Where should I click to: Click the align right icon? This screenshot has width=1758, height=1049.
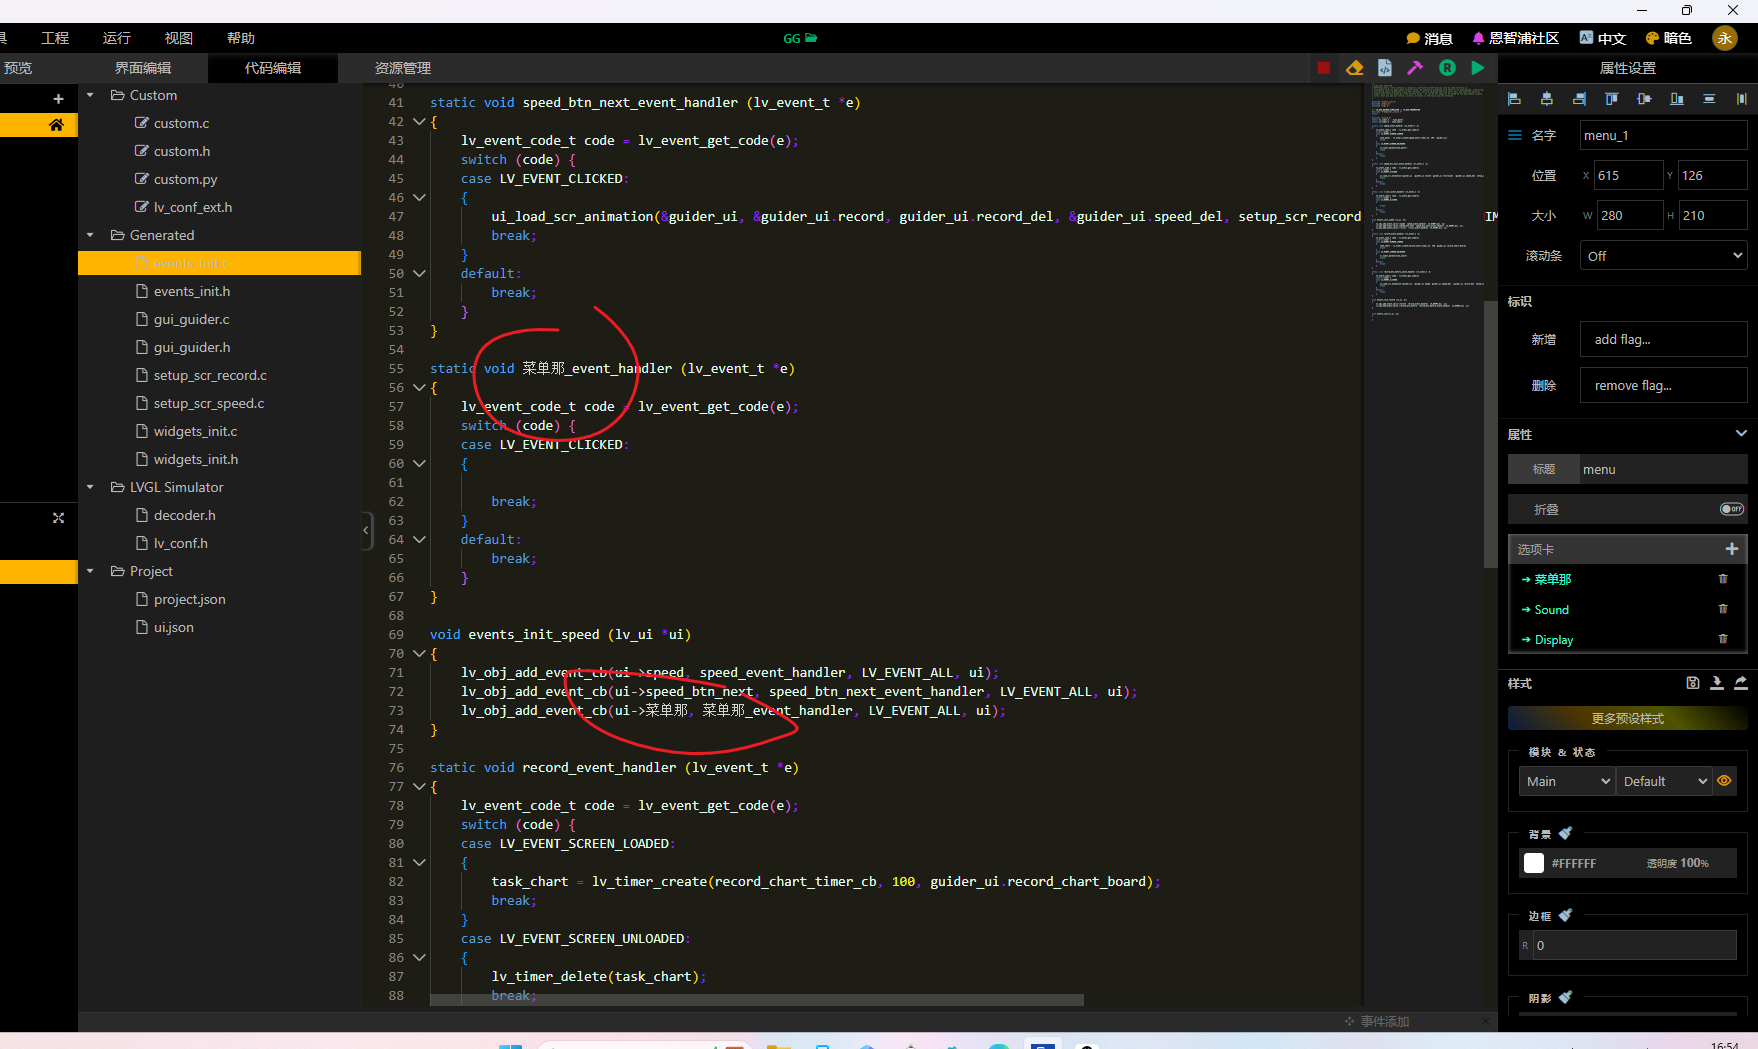tap(1579, 99)
